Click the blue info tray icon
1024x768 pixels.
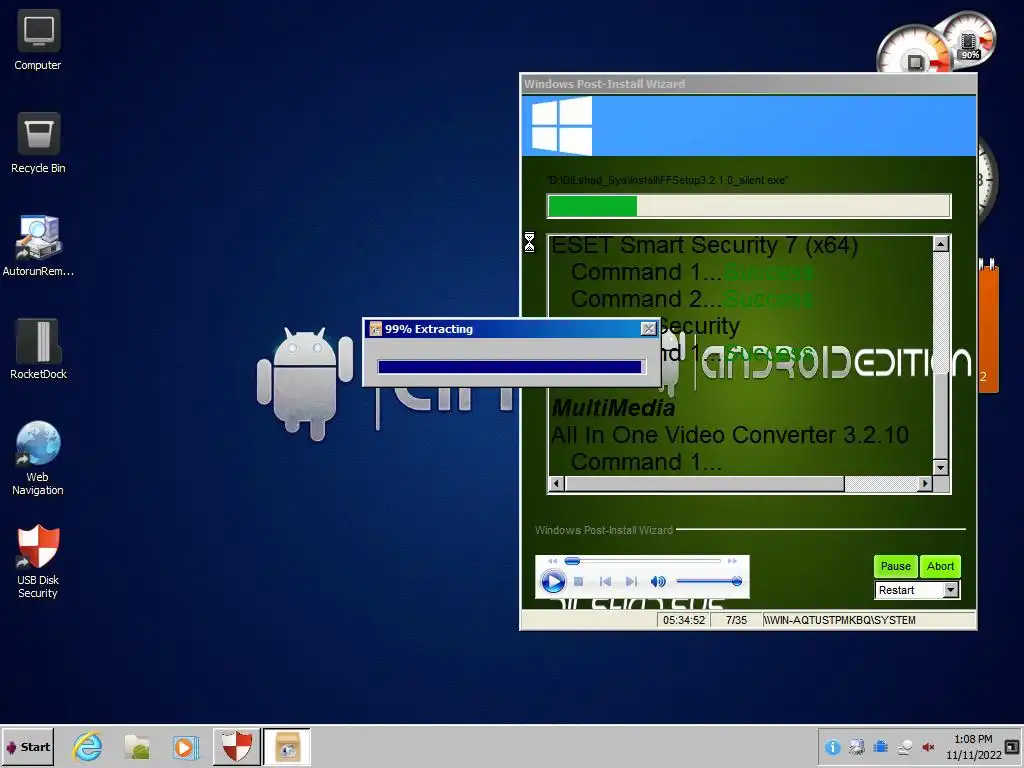(x=832, y=747)
